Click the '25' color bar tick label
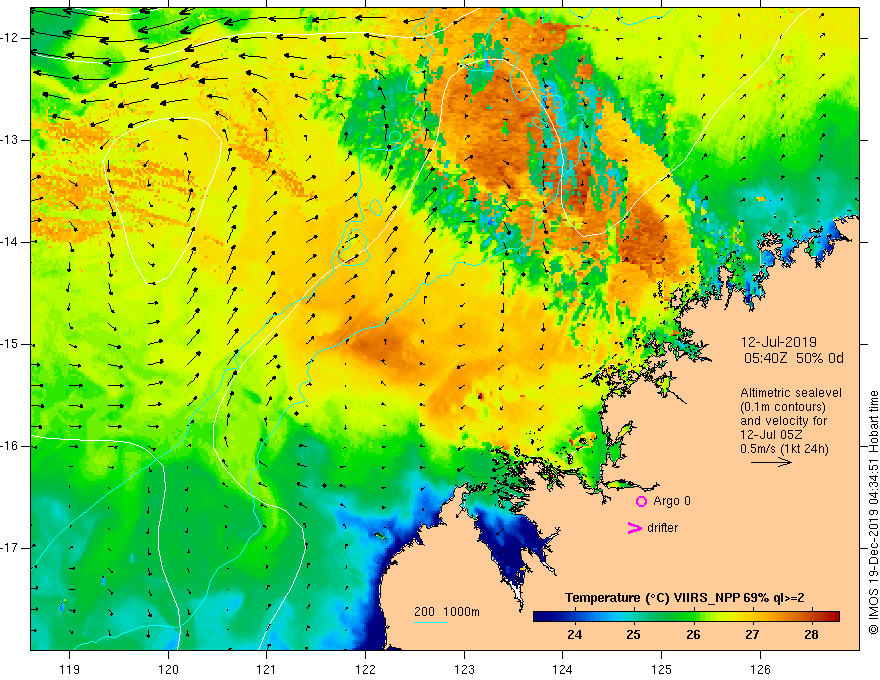This screenshot has height=680, width=880. tap(634, 635)
